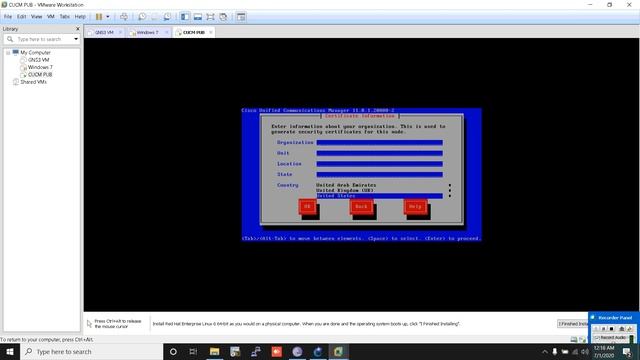Click the VM network adapter status icon
Image resolution: width=640 pixels, height=360 pixels.
pos(582,339)
